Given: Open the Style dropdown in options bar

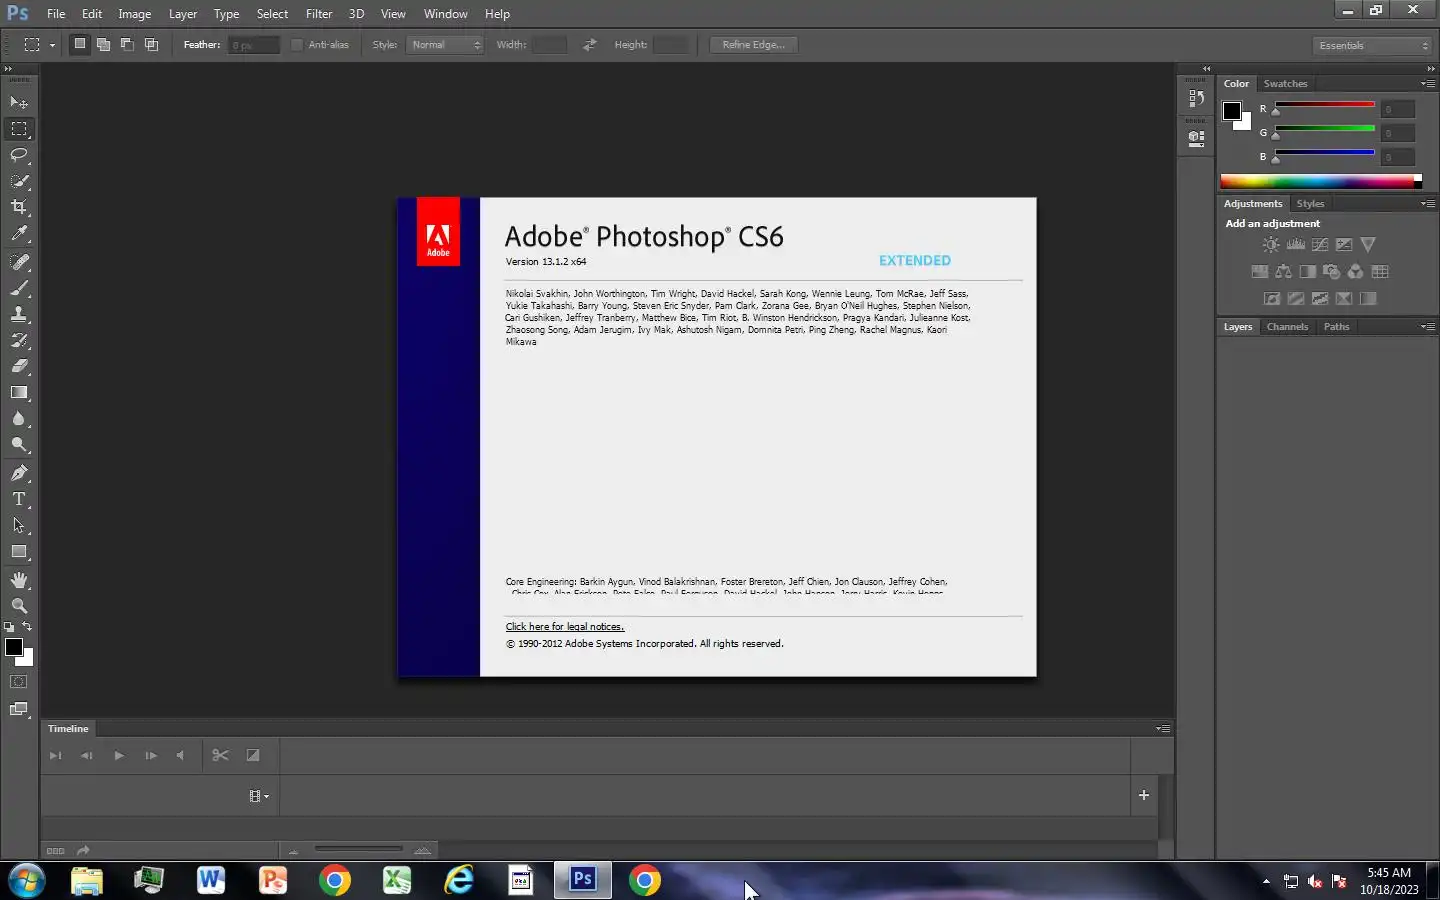Looking at the screenshot, I should 445,45.
